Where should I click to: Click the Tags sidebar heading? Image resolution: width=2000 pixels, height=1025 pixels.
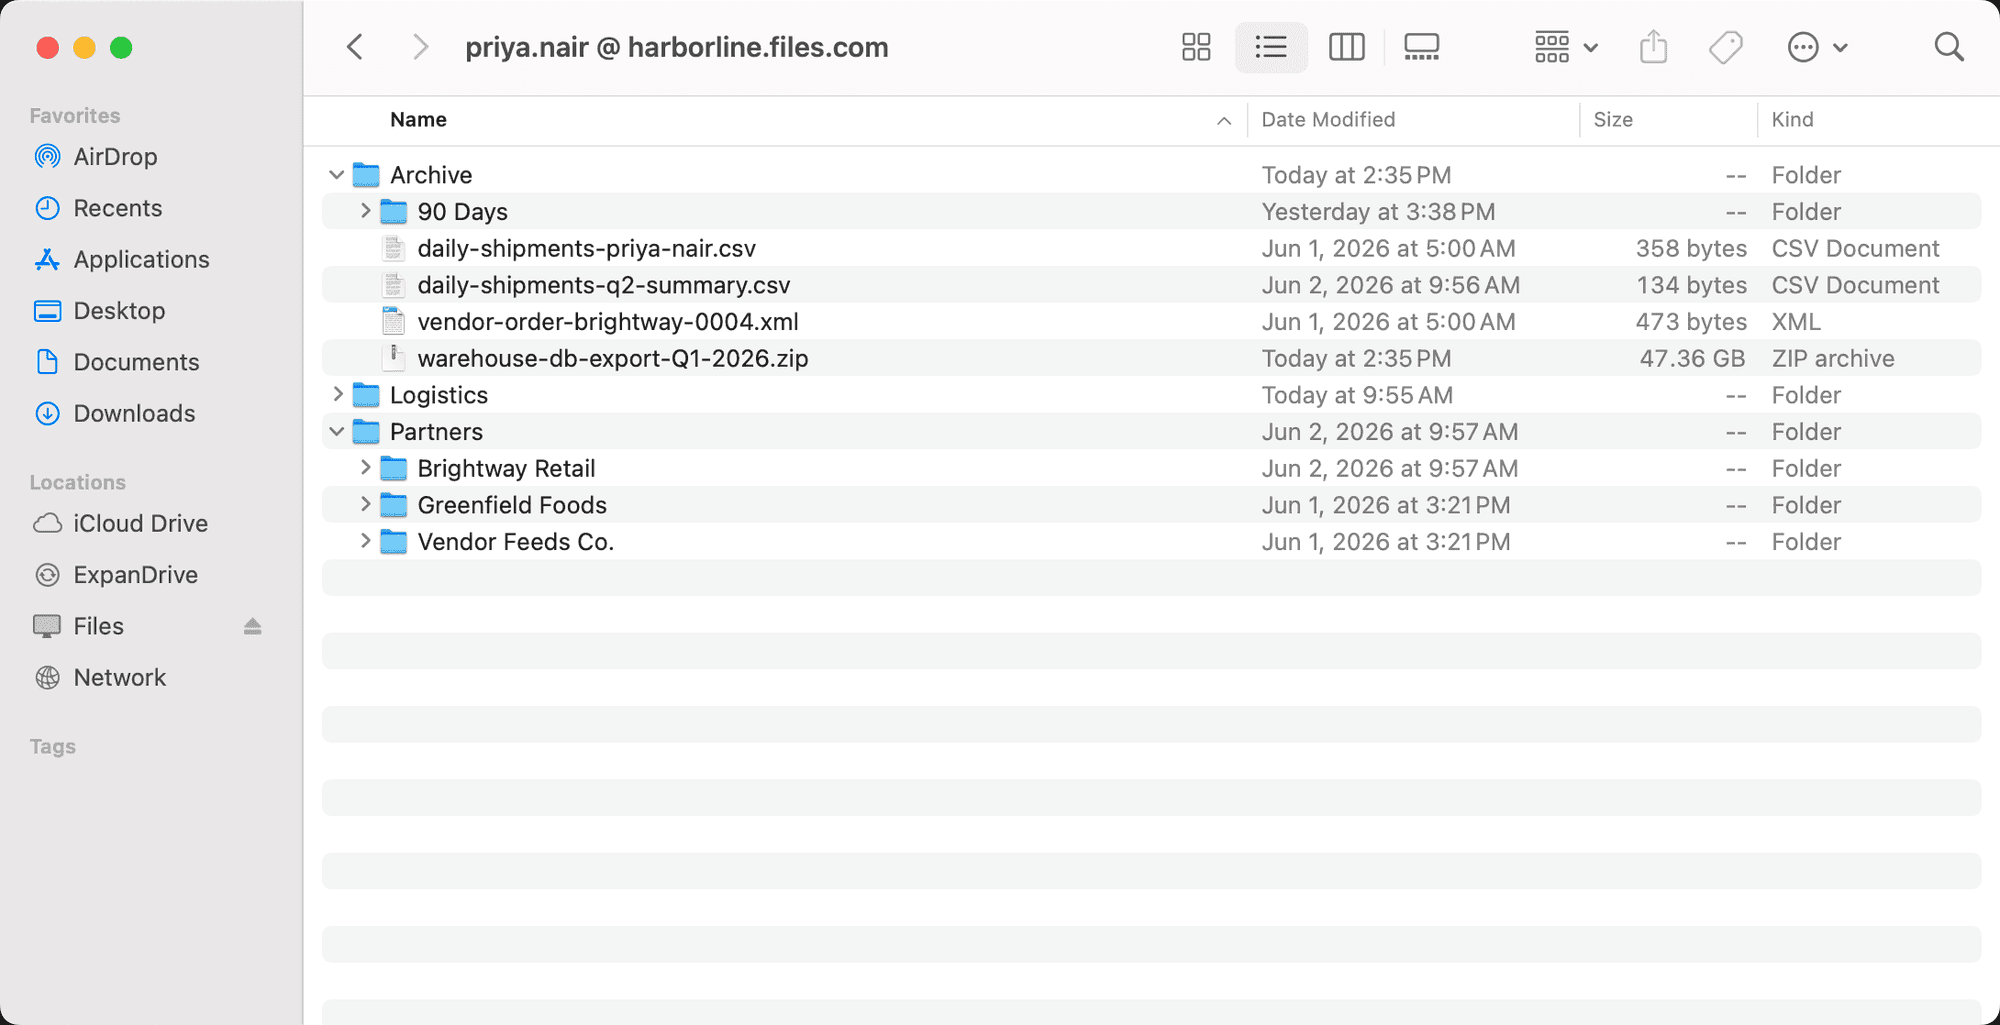(x=53, y=746)
